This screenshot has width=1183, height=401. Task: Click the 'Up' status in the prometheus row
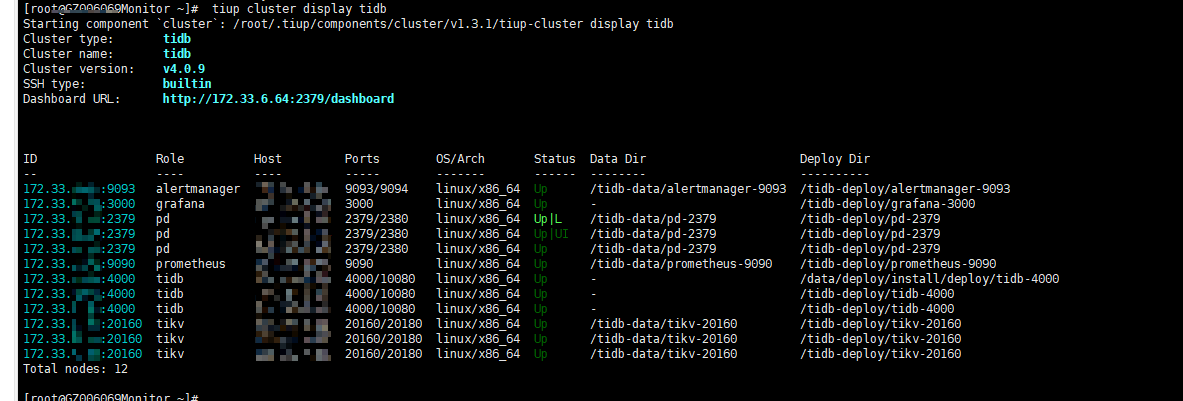(x=540, y=264)
